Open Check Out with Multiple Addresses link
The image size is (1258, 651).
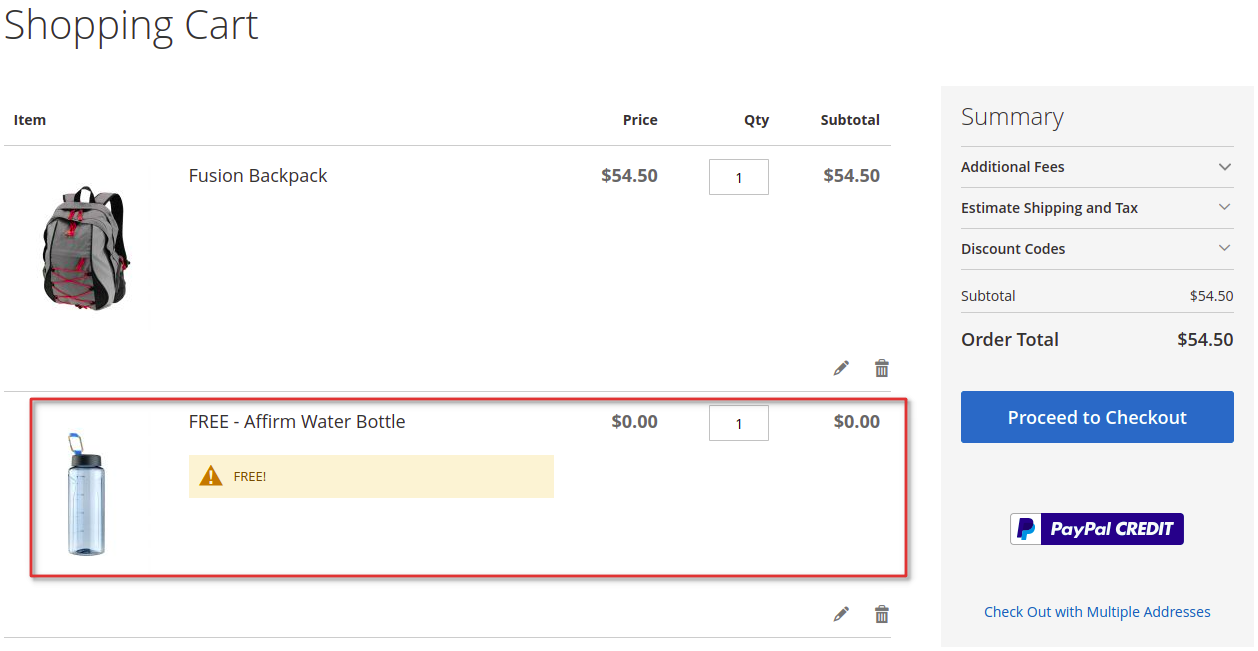pos(1097,612)
